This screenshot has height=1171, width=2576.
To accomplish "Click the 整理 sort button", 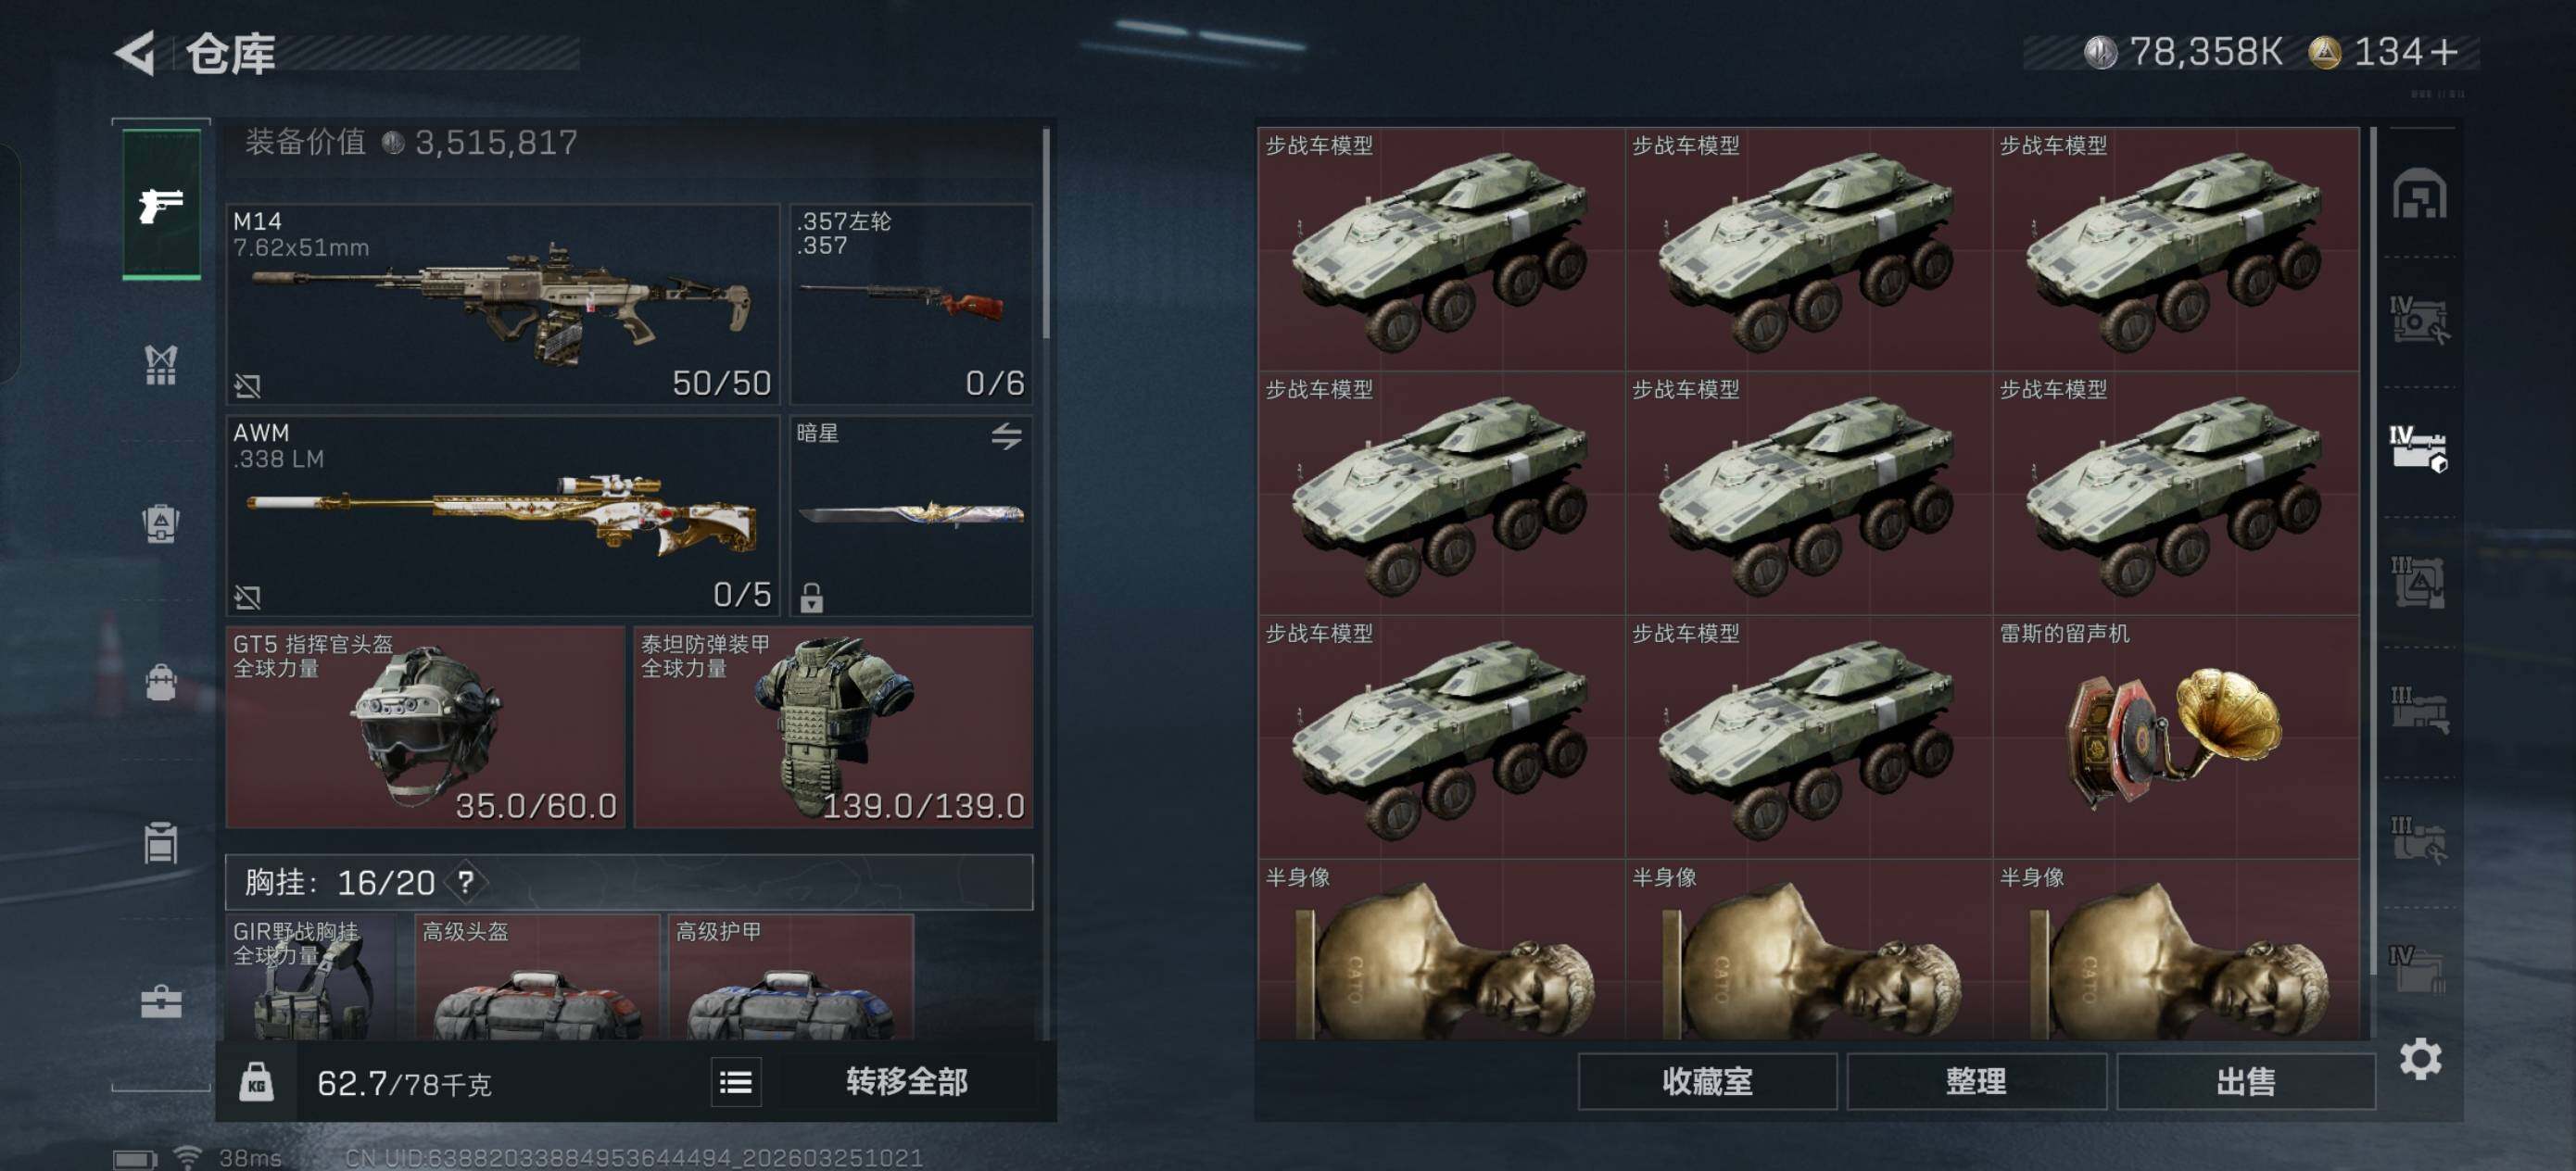I will pos(1976,1081).
